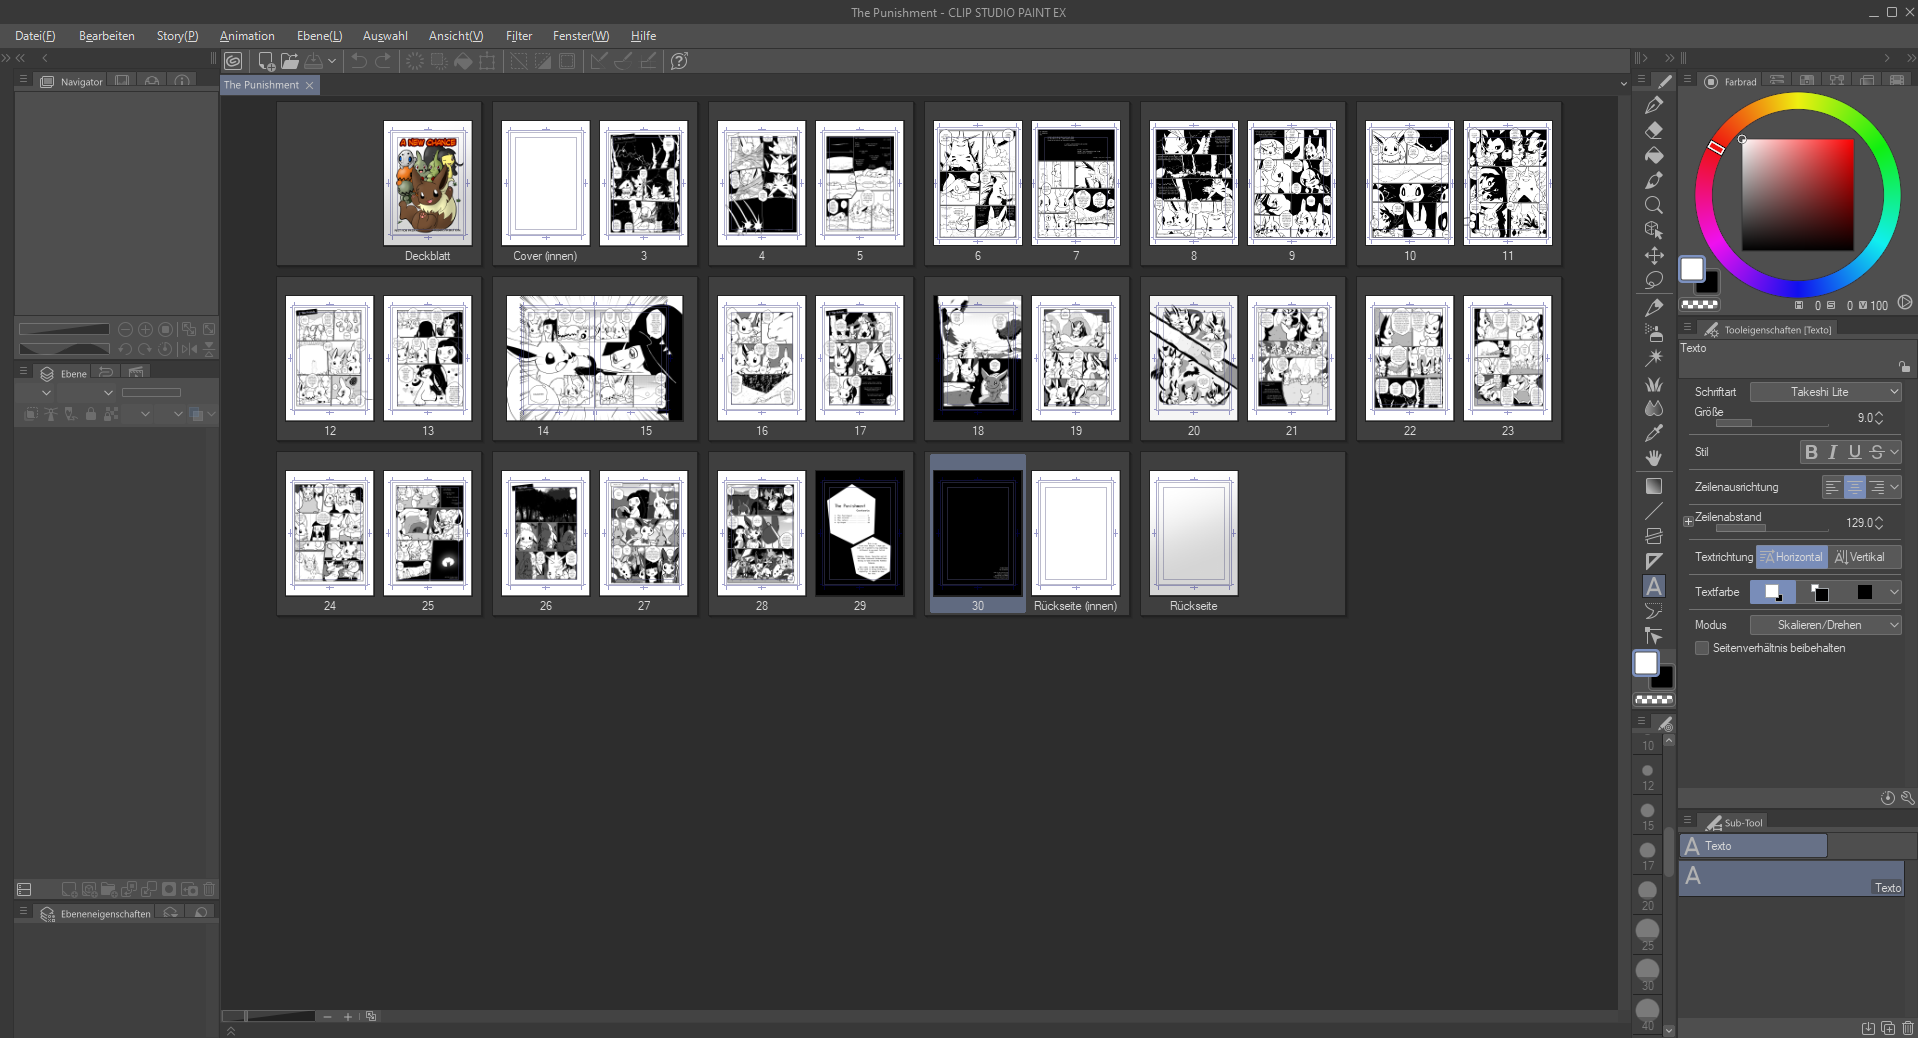Toggle strikethrough text style

[1877, 452]
